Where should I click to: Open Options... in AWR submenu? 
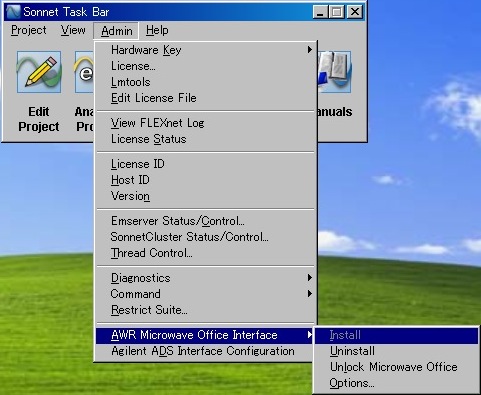396,383
